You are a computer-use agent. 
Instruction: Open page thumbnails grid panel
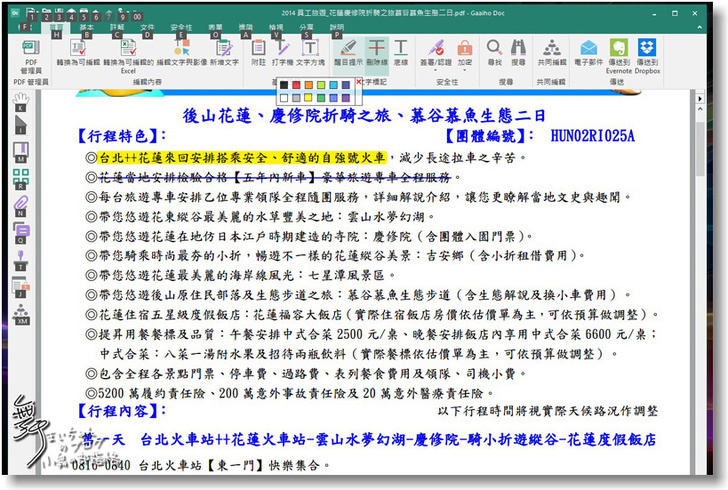click(20, 177)
